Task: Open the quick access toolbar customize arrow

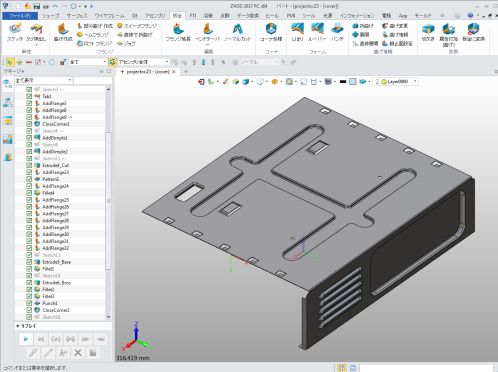Action: click(86, 6)
